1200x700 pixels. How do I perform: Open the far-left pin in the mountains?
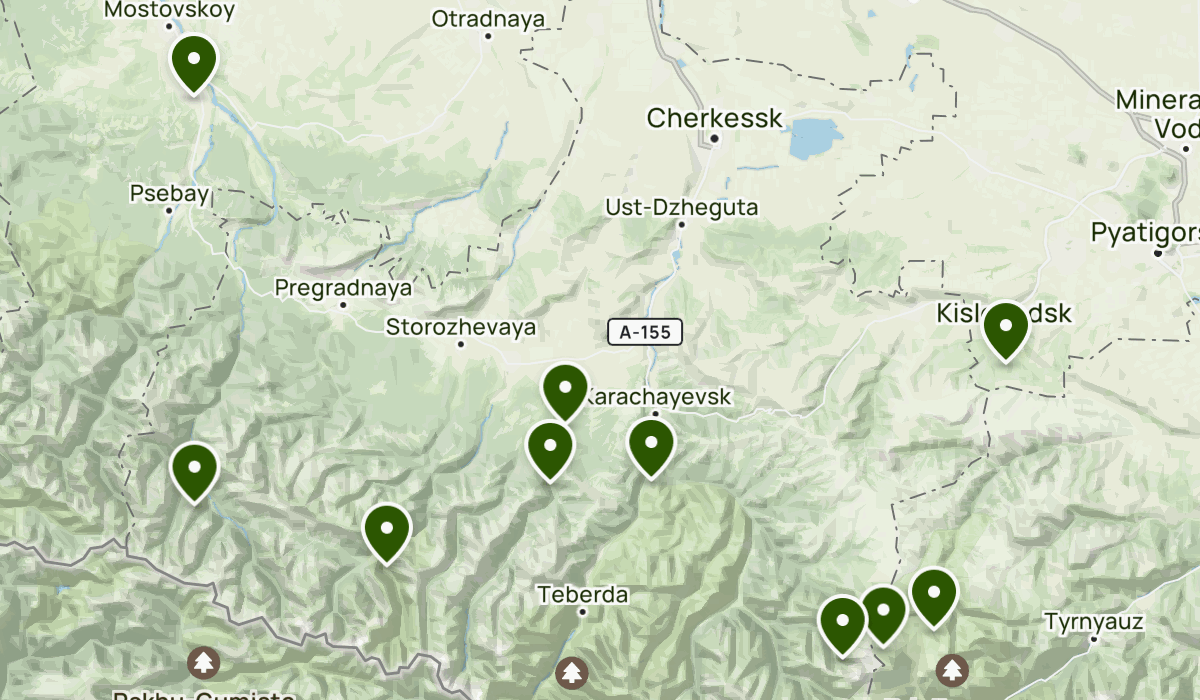pyautogui.click(x=194, y=469)
